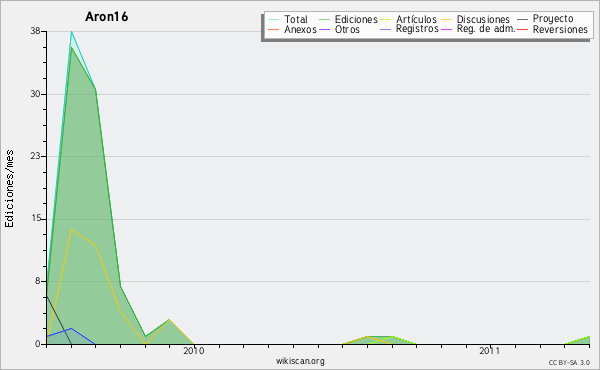Click the y-axis value 0

(38, 344)
